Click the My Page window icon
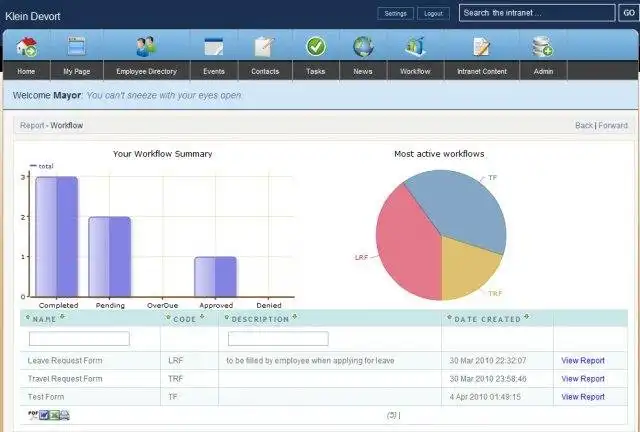Viewport: 640px width, 432px height. (x=77, y=46)
